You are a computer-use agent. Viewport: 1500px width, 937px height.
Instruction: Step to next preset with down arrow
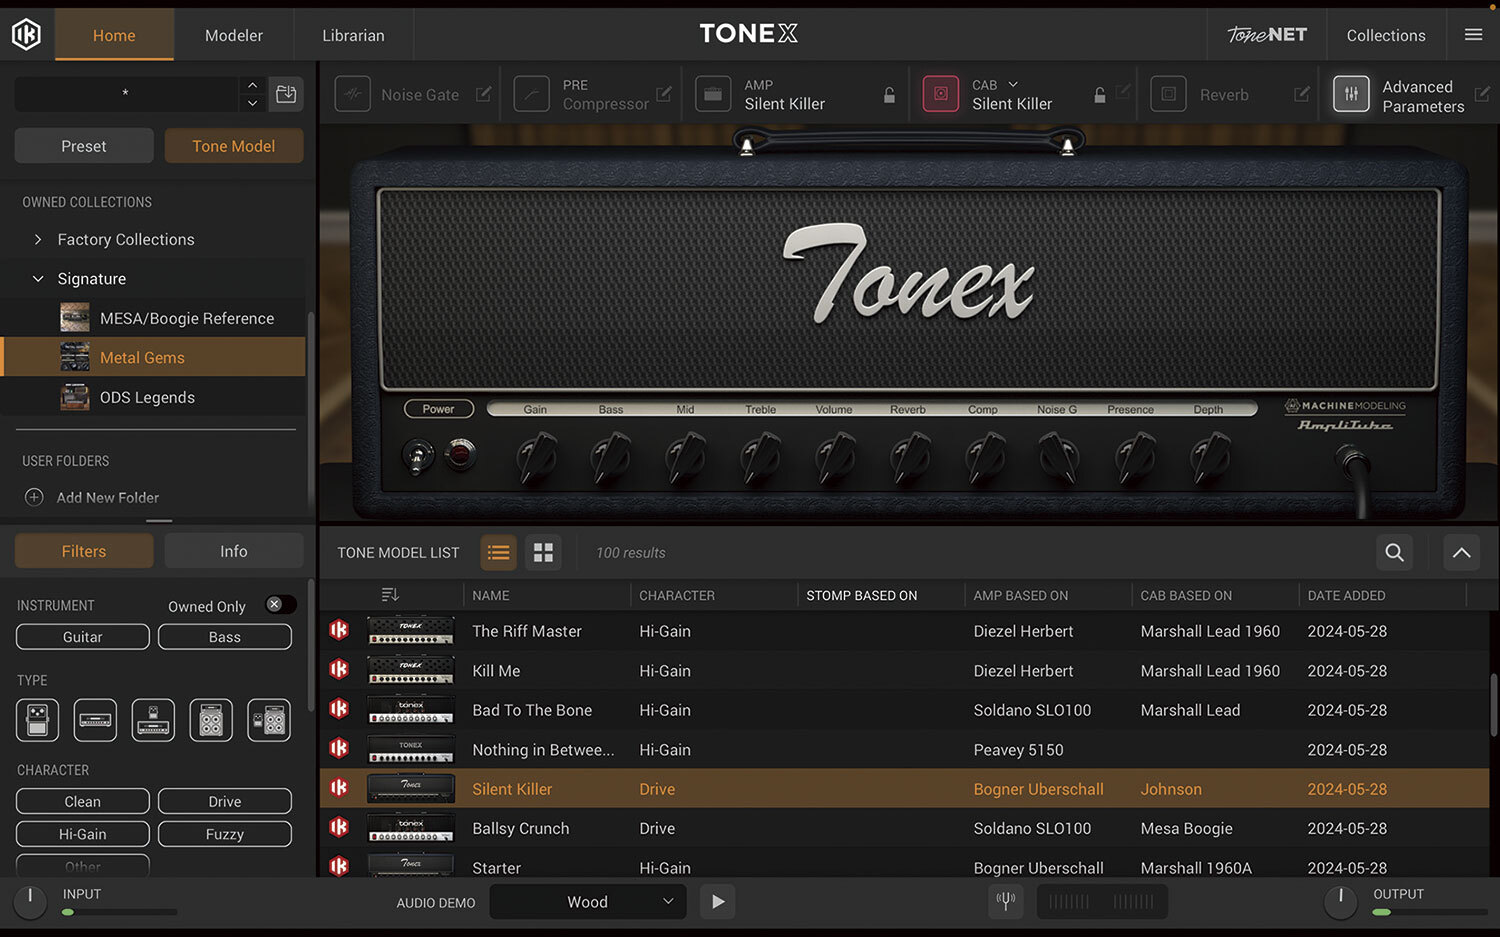[x=252, y=103]
